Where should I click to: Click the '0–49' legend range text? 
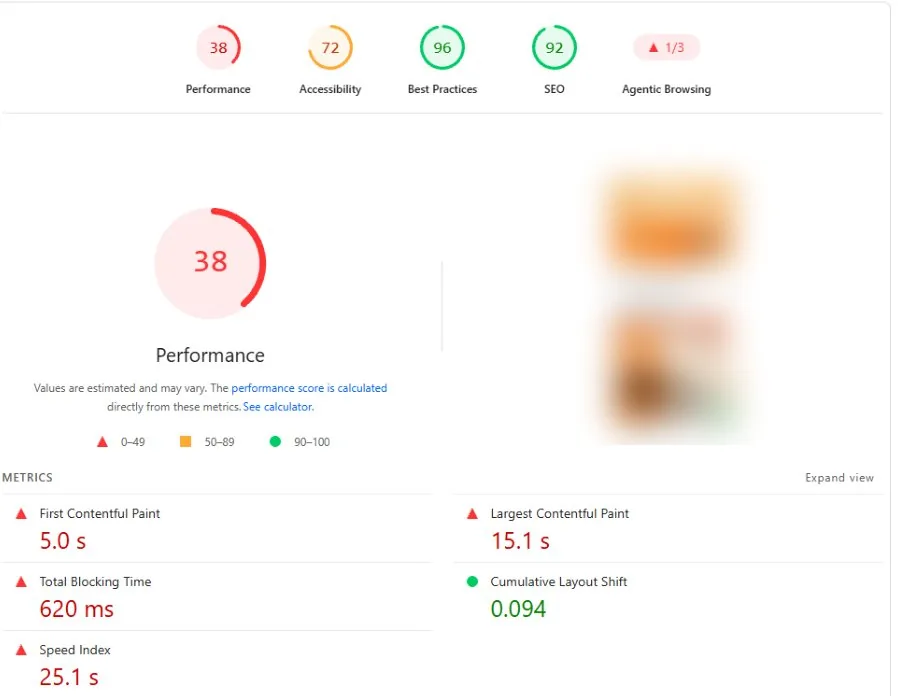click(x=133, y=442)
